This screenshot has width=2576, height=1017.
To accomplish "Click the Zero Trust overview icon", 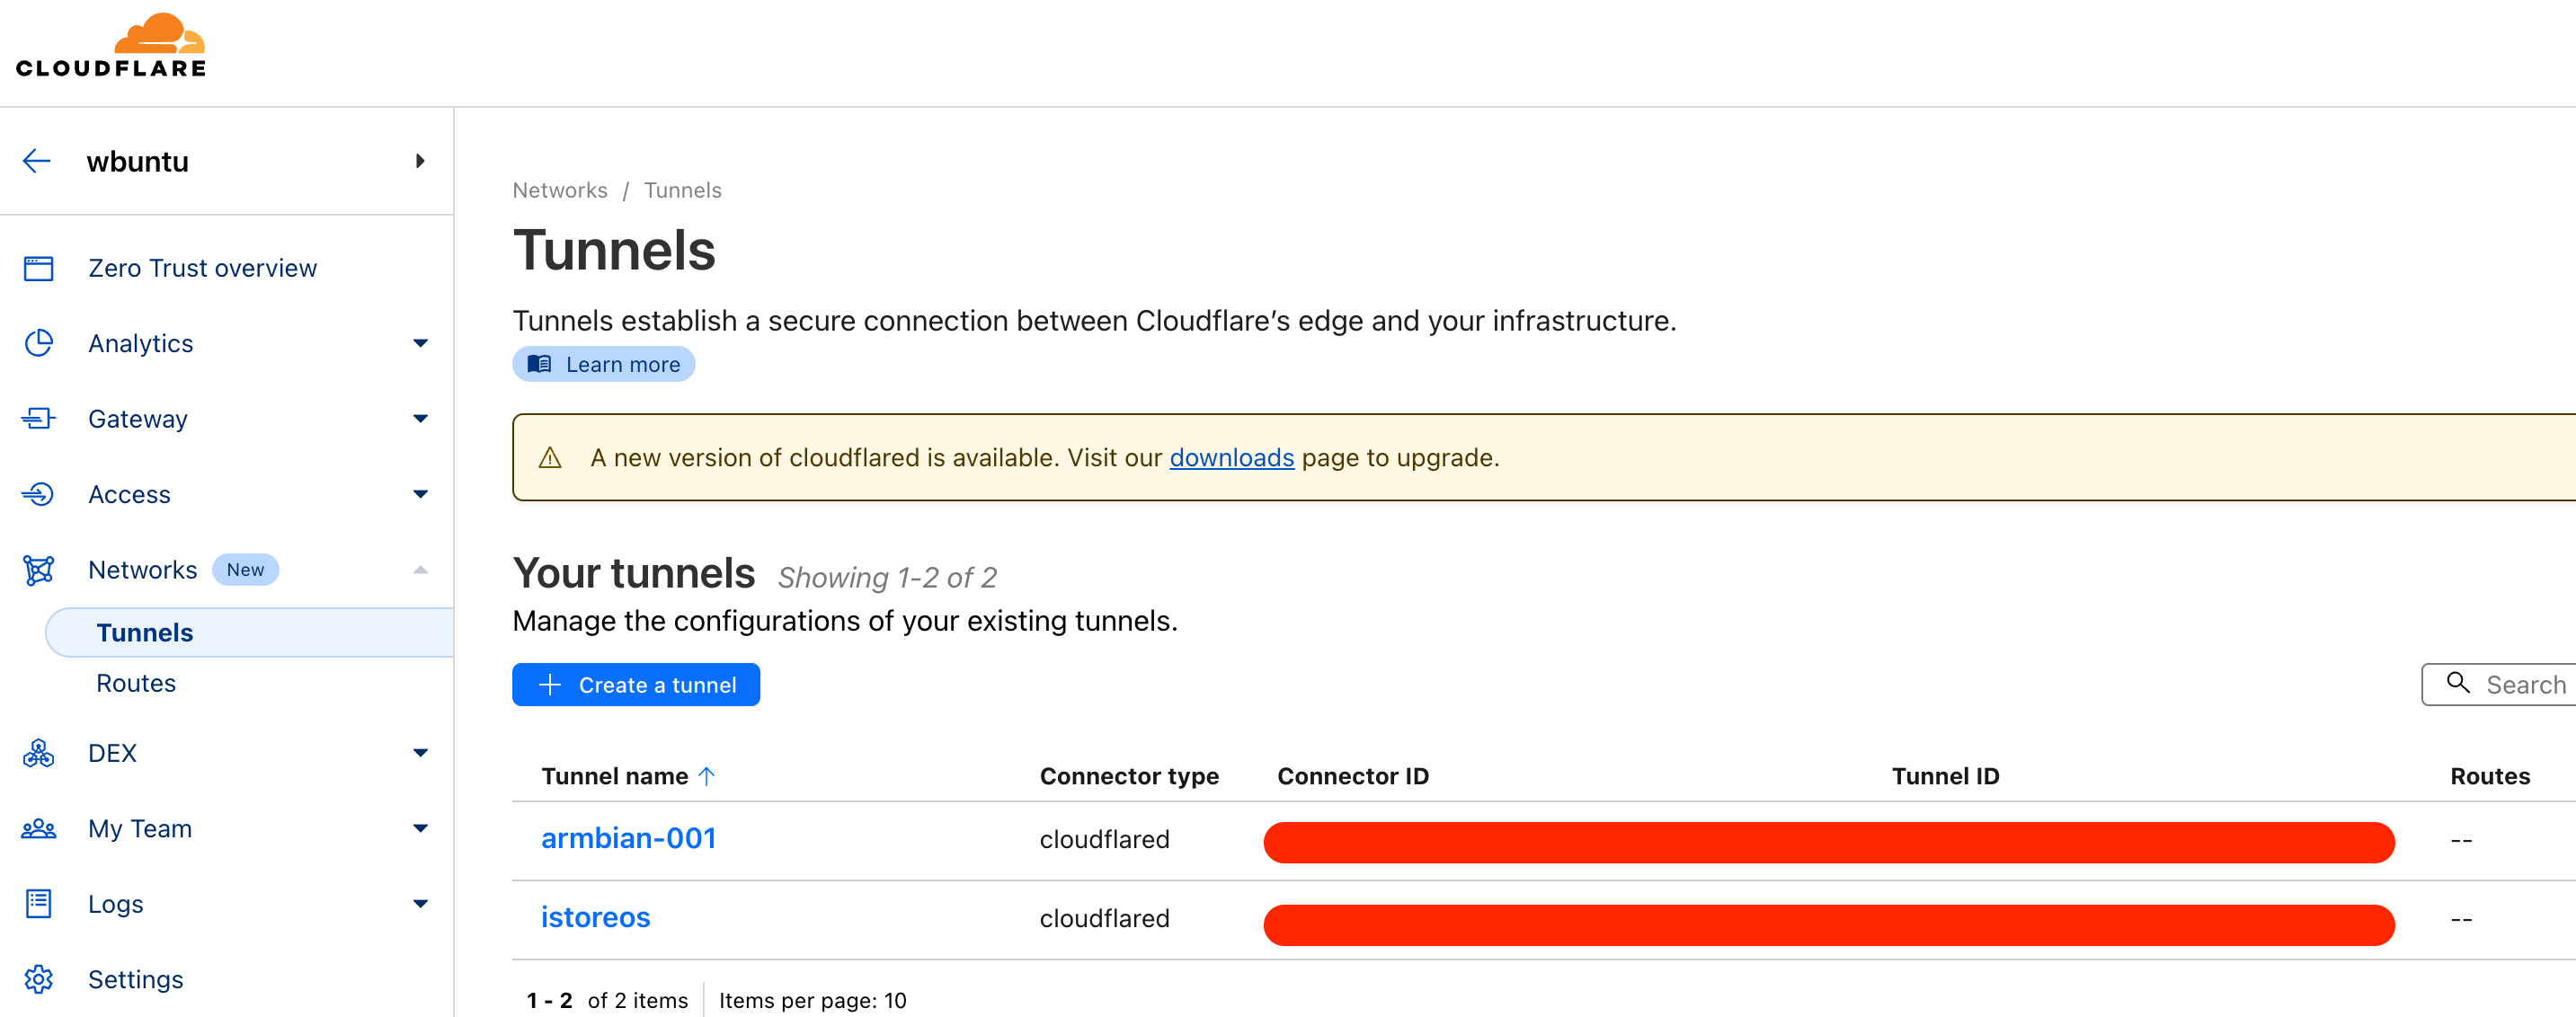I will click(39, 268).
